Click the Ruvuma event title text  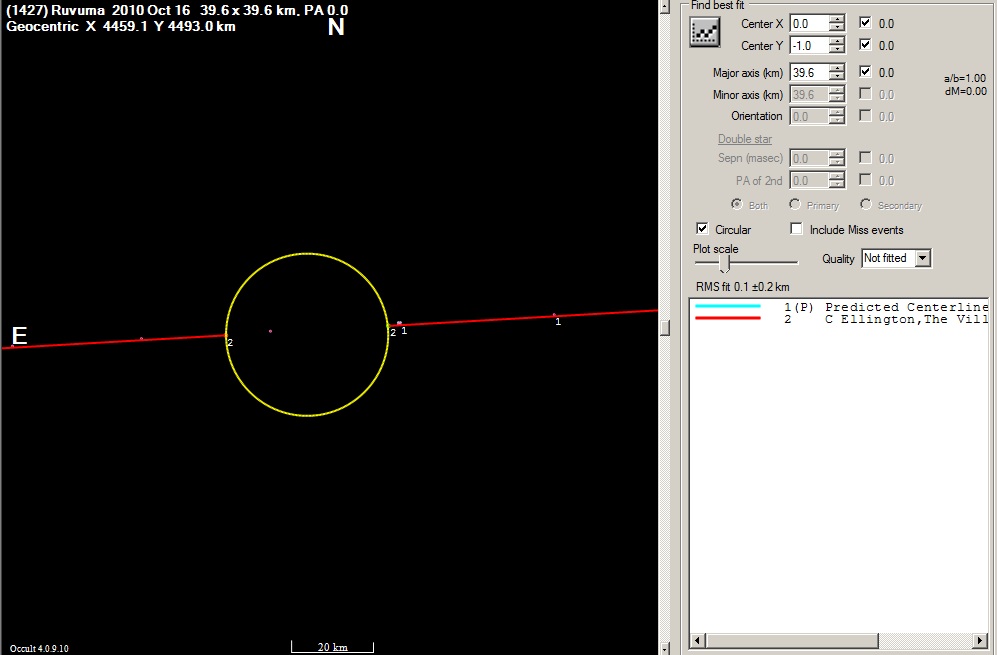177,10
